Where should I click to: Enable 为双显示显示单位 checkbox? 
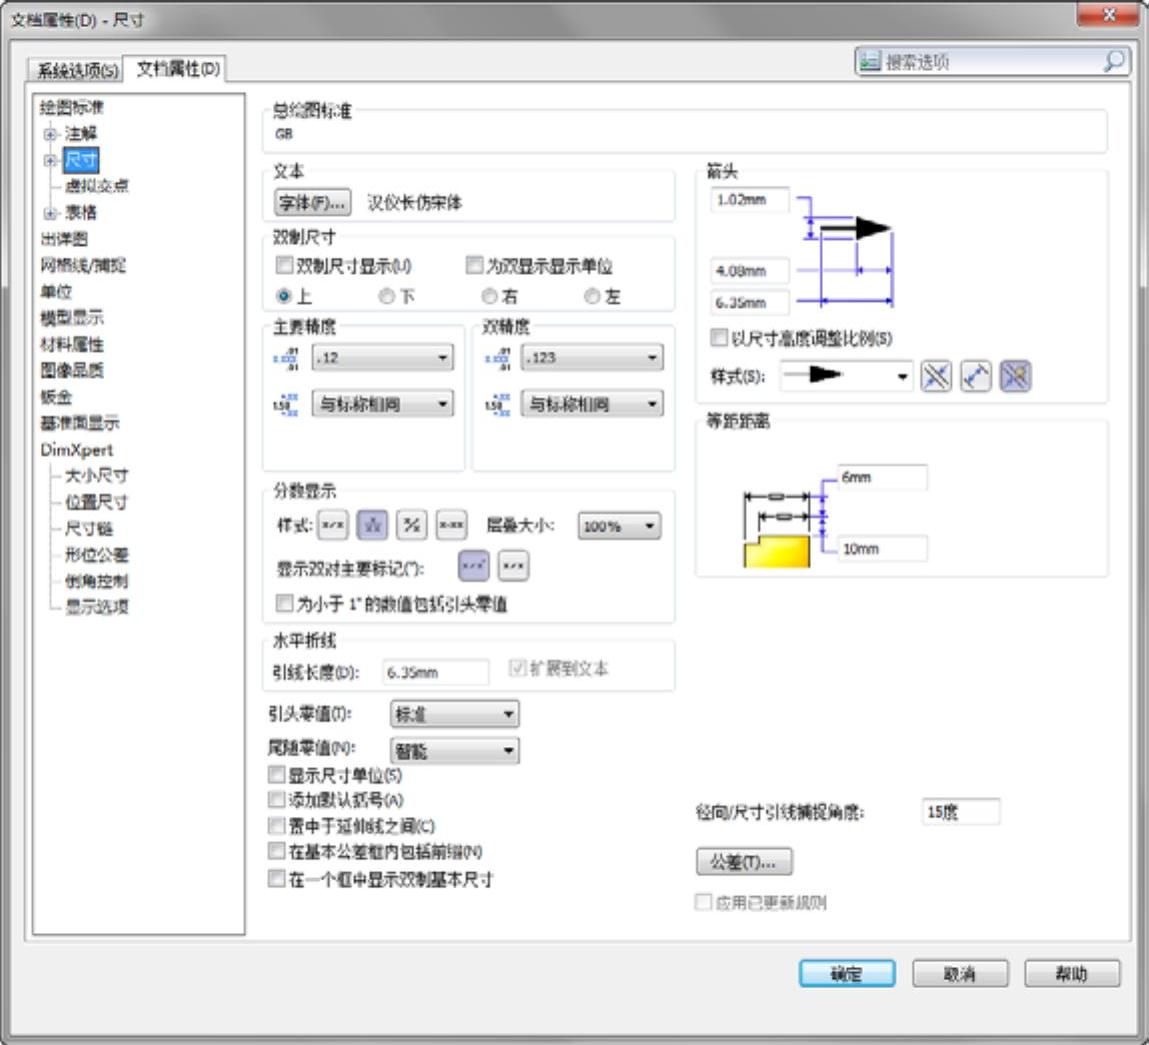(x=474, y=265)
